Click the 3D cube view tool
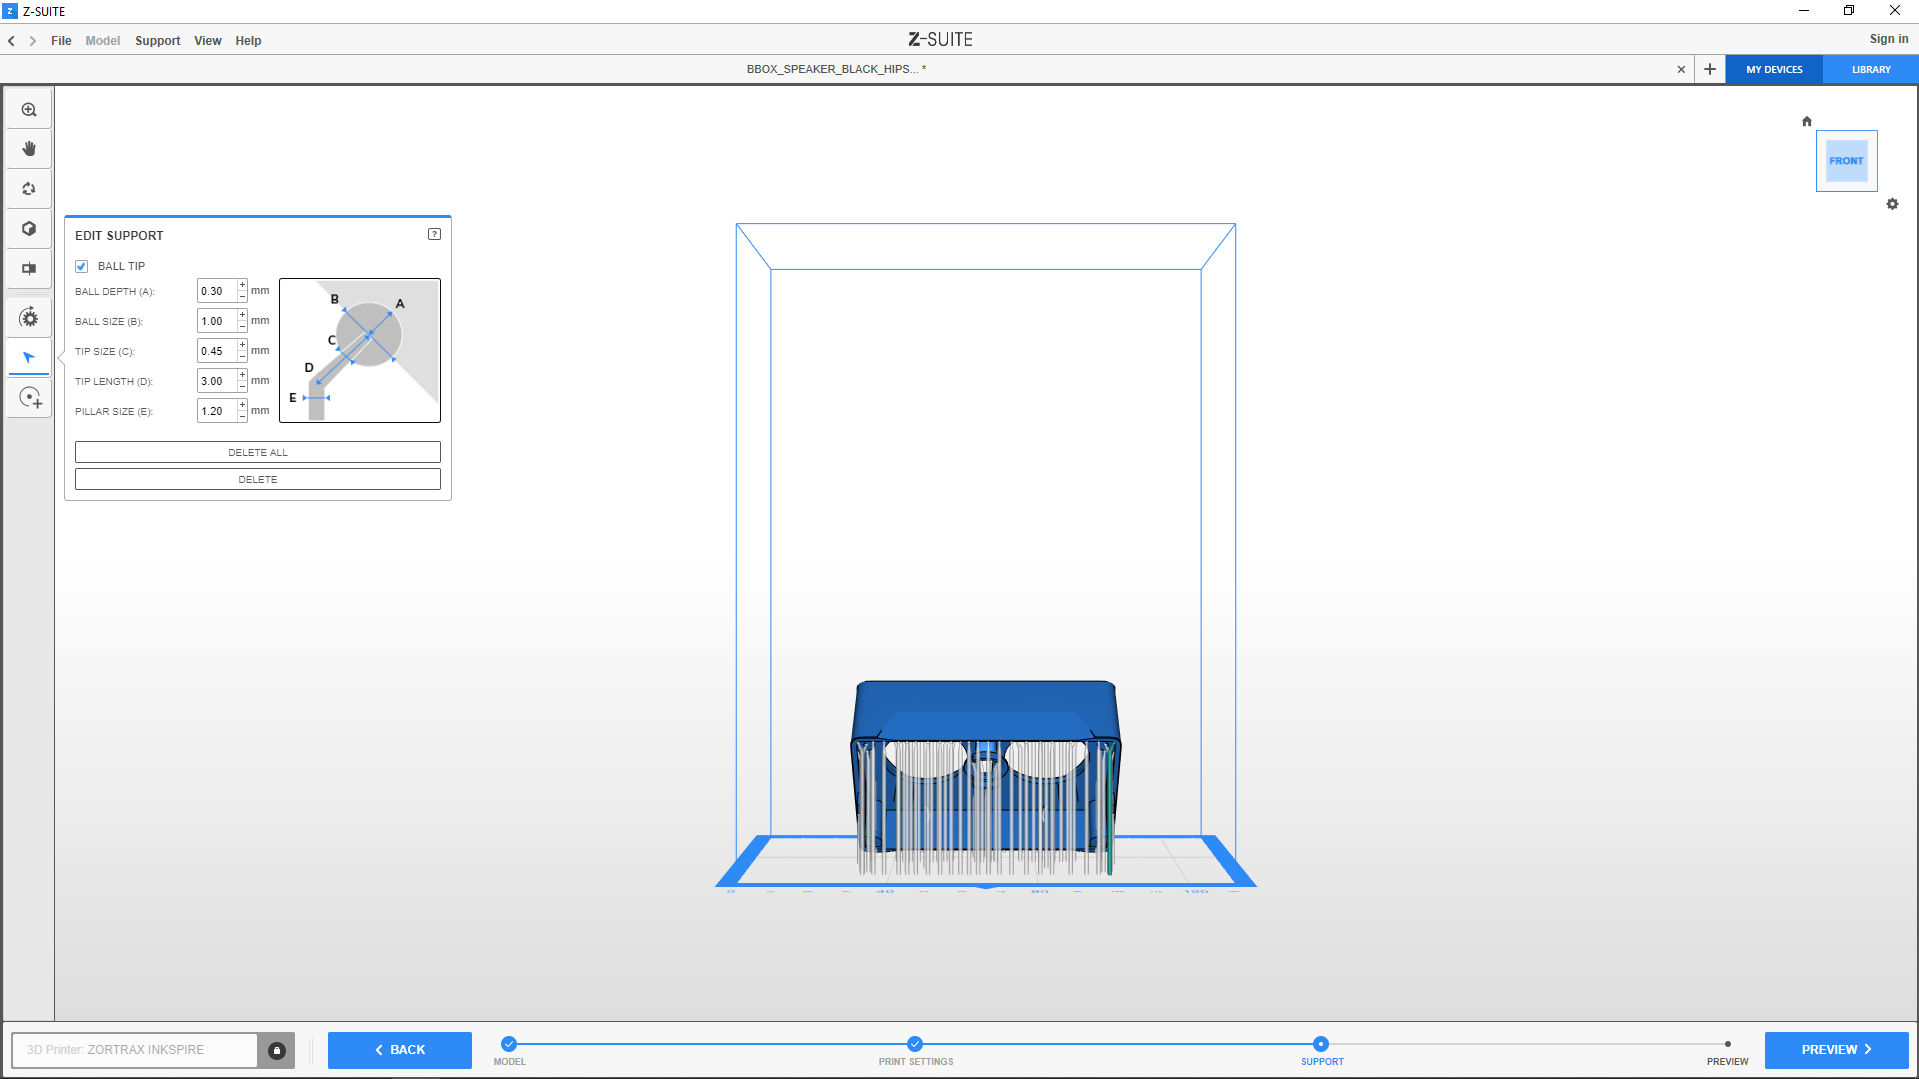The image size is (1919, 1079). point(29,229)
